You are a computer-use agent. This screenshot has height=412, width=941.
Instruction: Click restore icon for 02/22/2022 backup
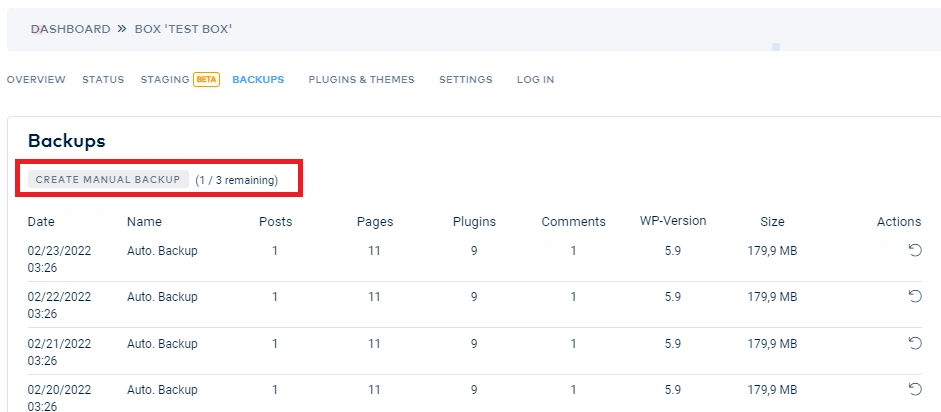[914, 296]
